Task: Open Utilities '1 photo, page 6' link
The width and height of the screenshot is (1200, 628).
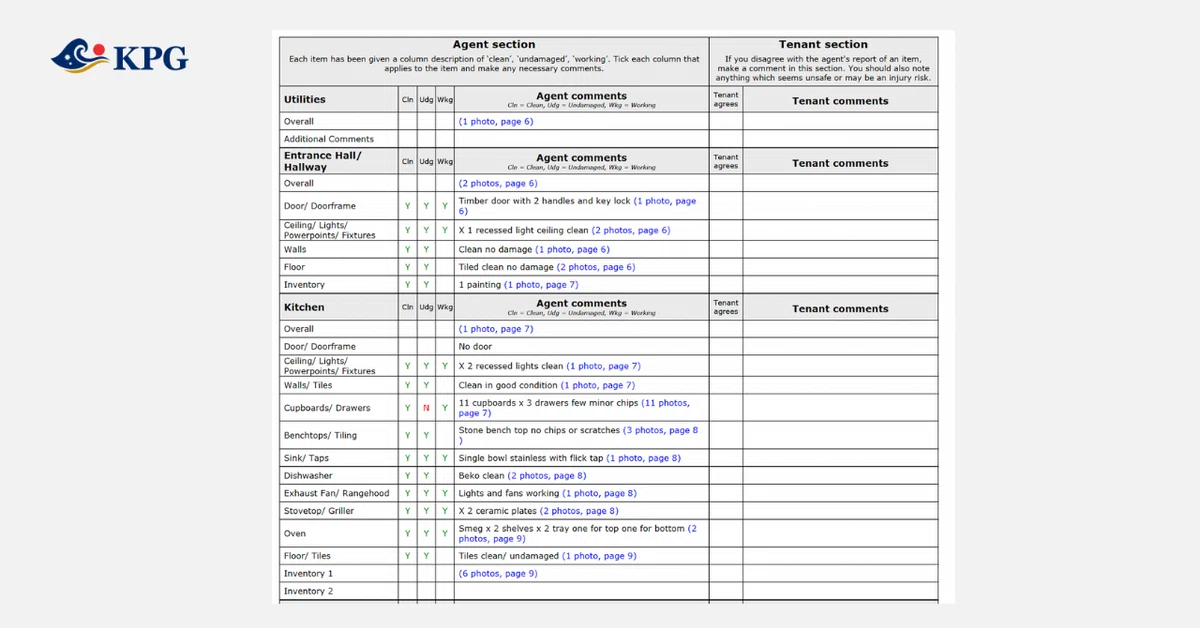Action: 496,121
